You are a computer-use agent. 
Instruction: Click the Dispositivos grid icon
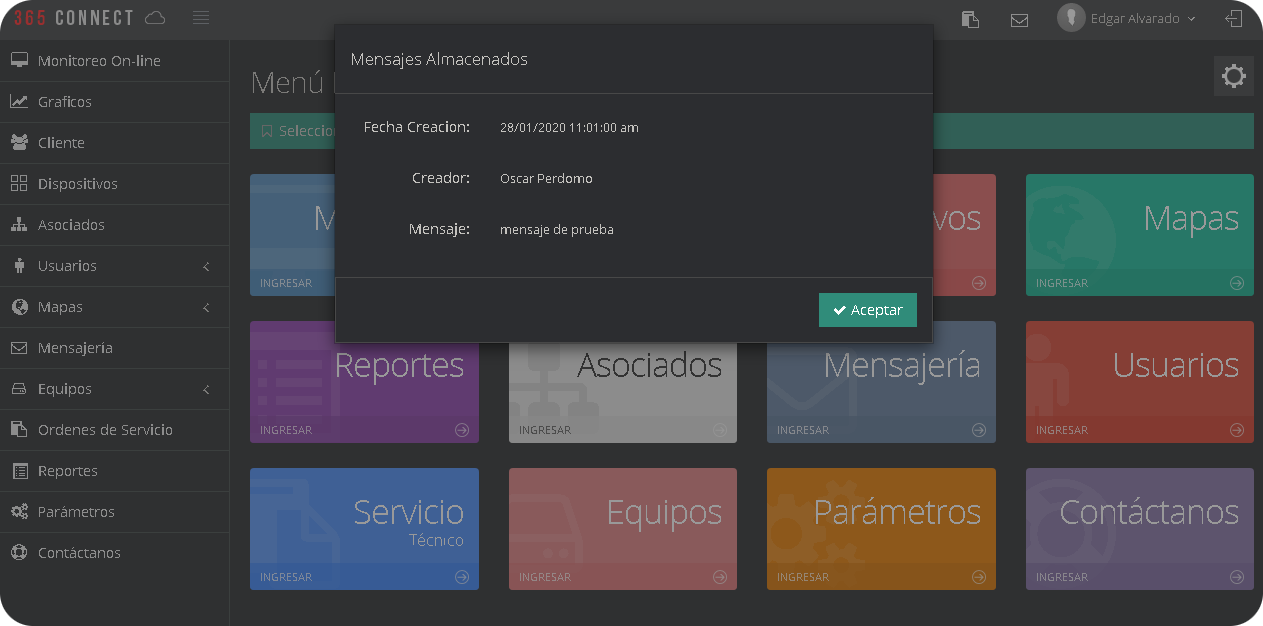point(19,184)
